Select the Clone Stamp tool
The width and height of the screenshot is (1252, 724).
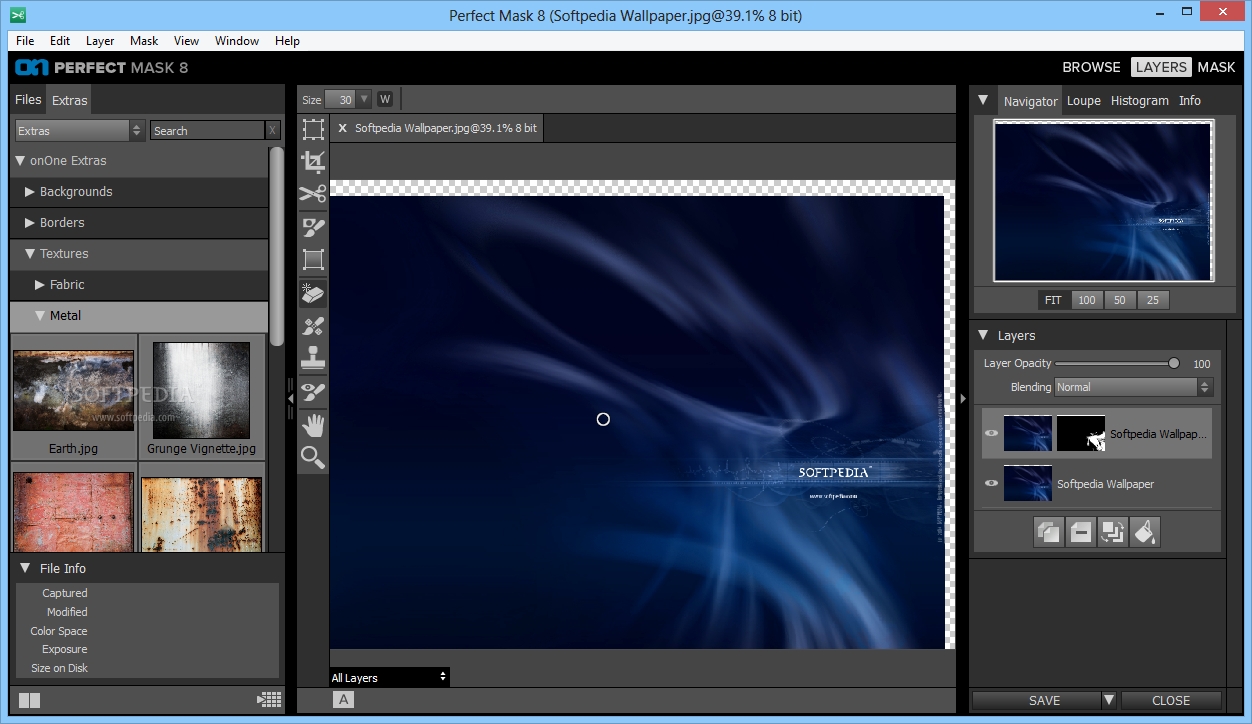[x=313, y=359]
